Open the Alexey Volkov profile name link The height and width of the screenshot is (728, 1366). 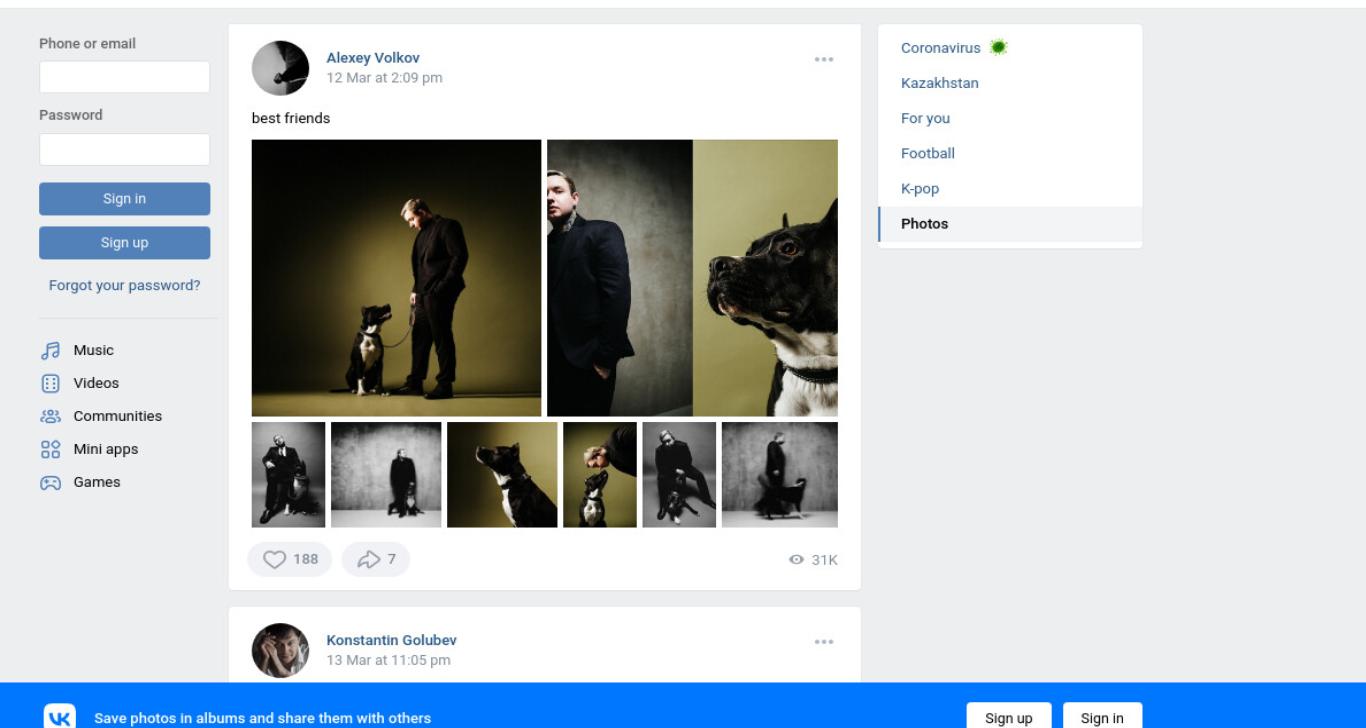click(x=373, y=58)
